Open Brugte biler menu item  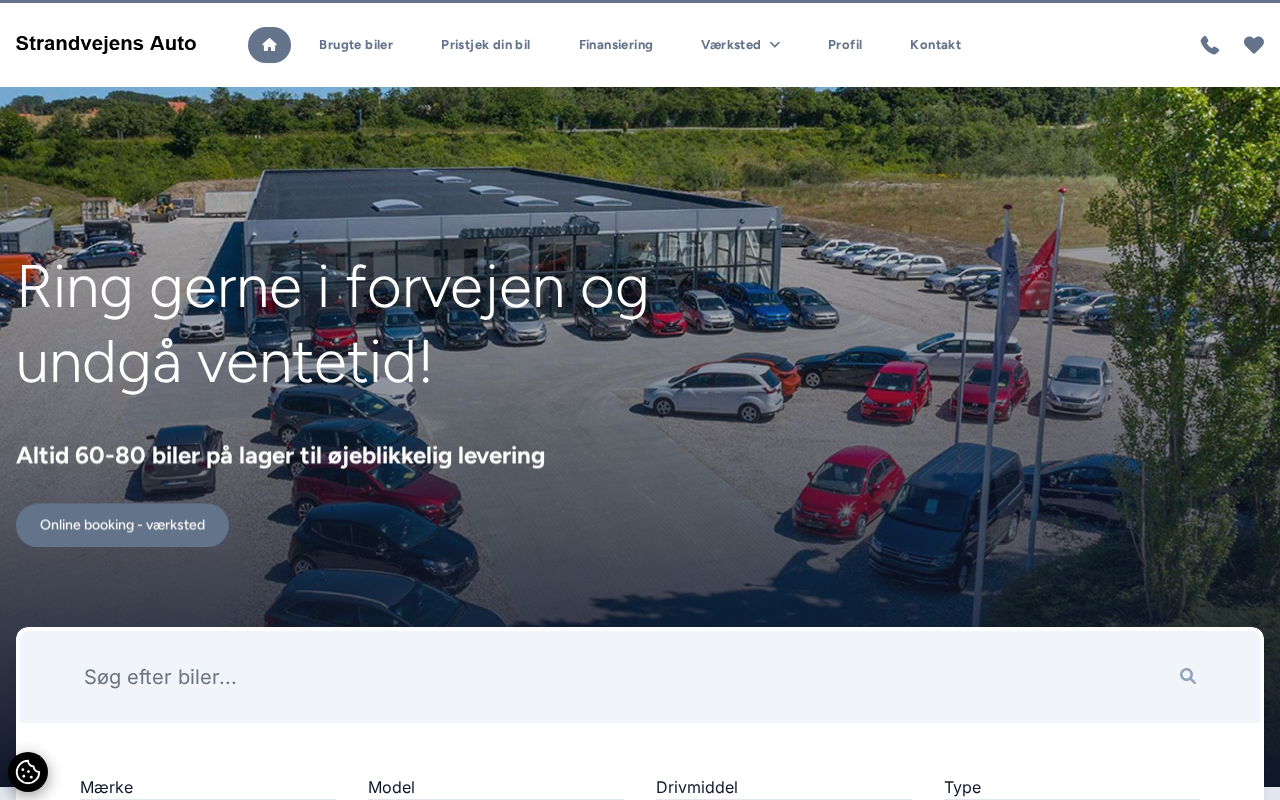[x=356, y=45]
